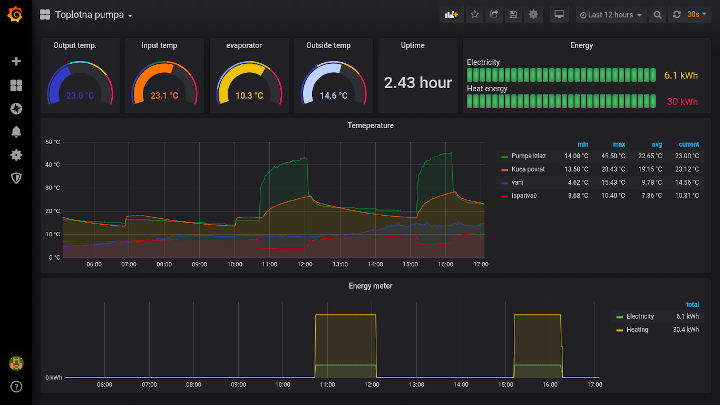The image size is (720, 405).
Task: Open the Help question mark icon
Action: click(16, 387)
